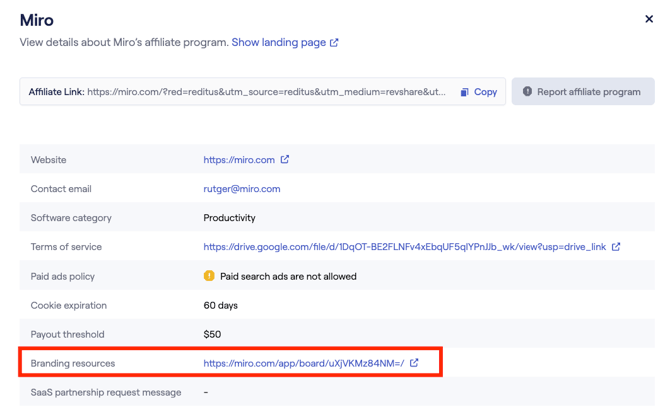This screenshot has height=412, width=670.
Task: Click the rutger@miro.com contact email
Action: (241, 189)
